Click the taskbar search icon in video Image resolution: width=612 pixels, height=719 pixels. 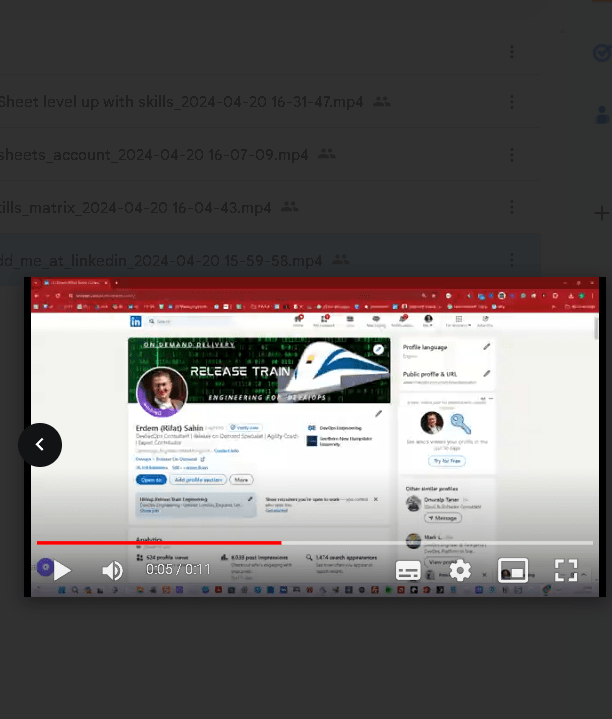[x=75, y=590]
